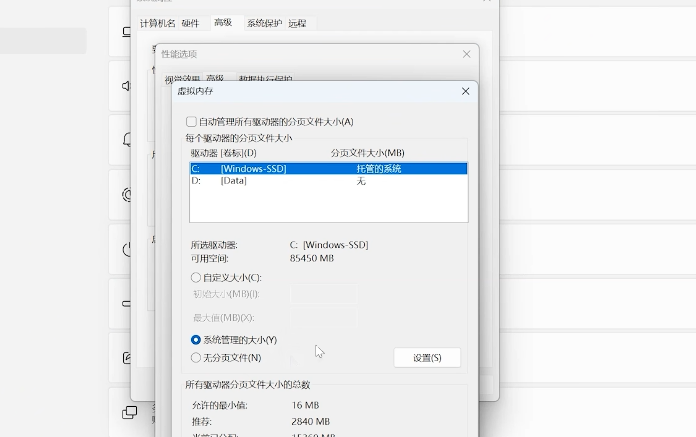Click the sound speaker icon in Settings
This screenshot has height=437, width=696.
tap(128, 86)
